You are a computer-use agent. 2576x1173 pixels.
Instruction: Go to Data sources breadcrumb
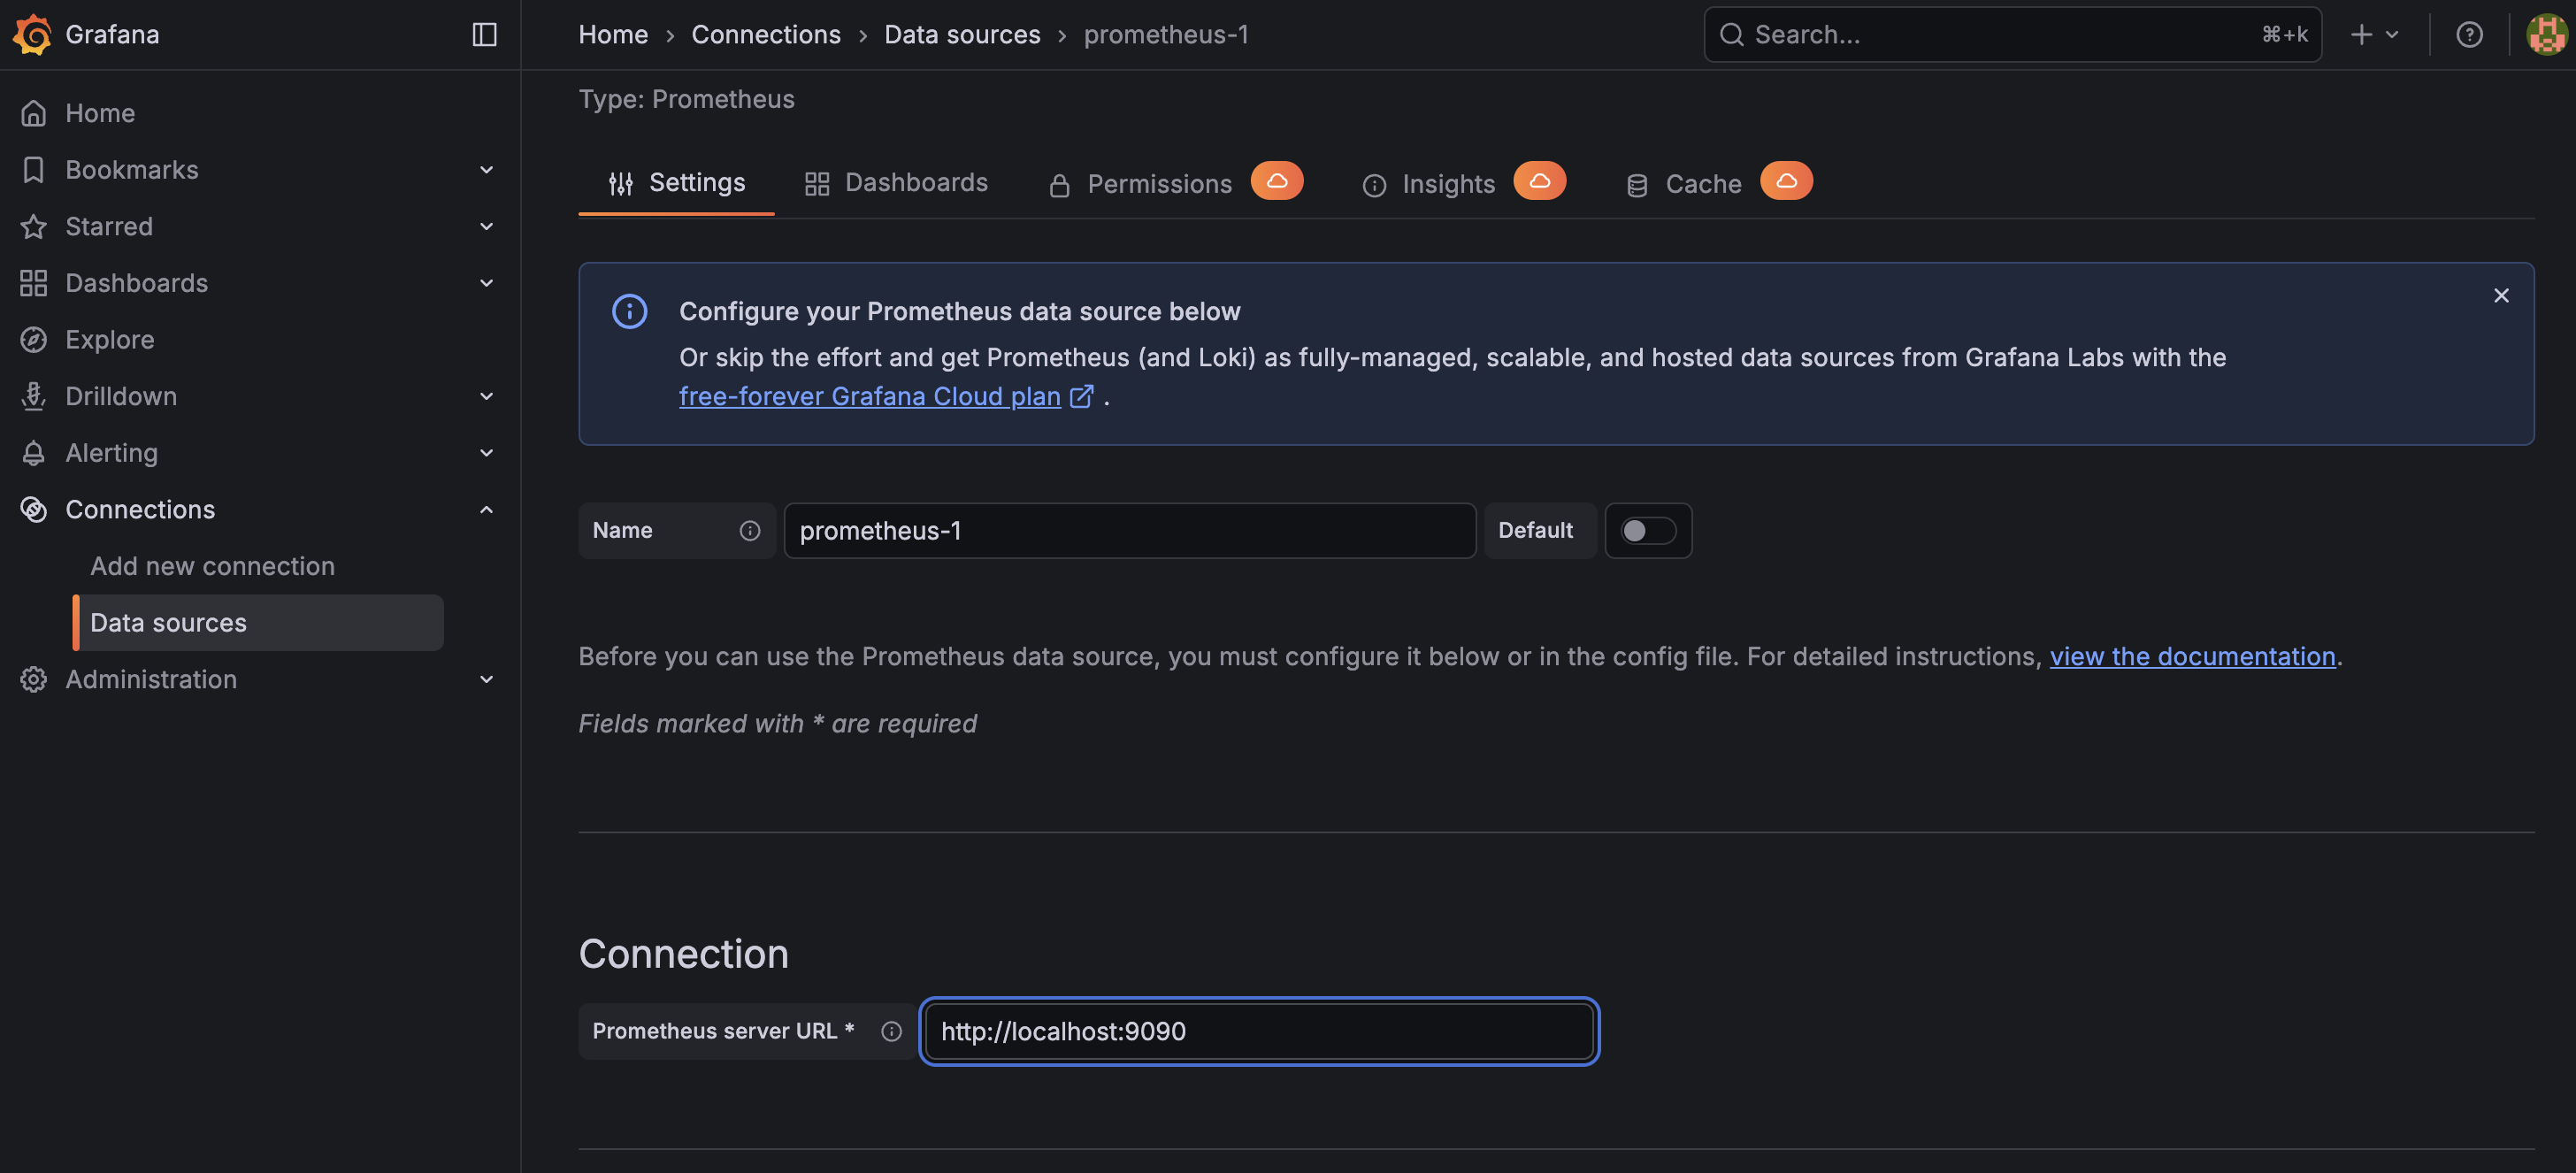click(962, 35)
